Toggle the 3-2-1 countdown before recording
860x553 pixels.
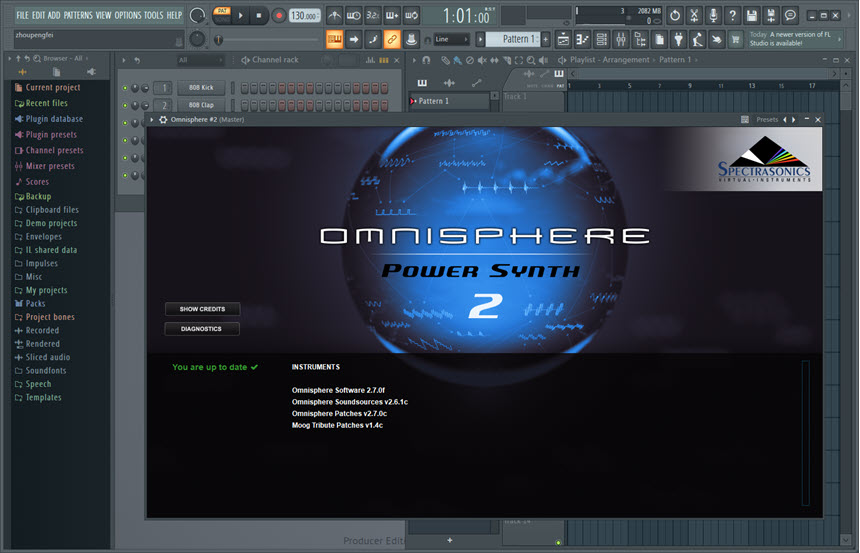(x=373, y=15)
